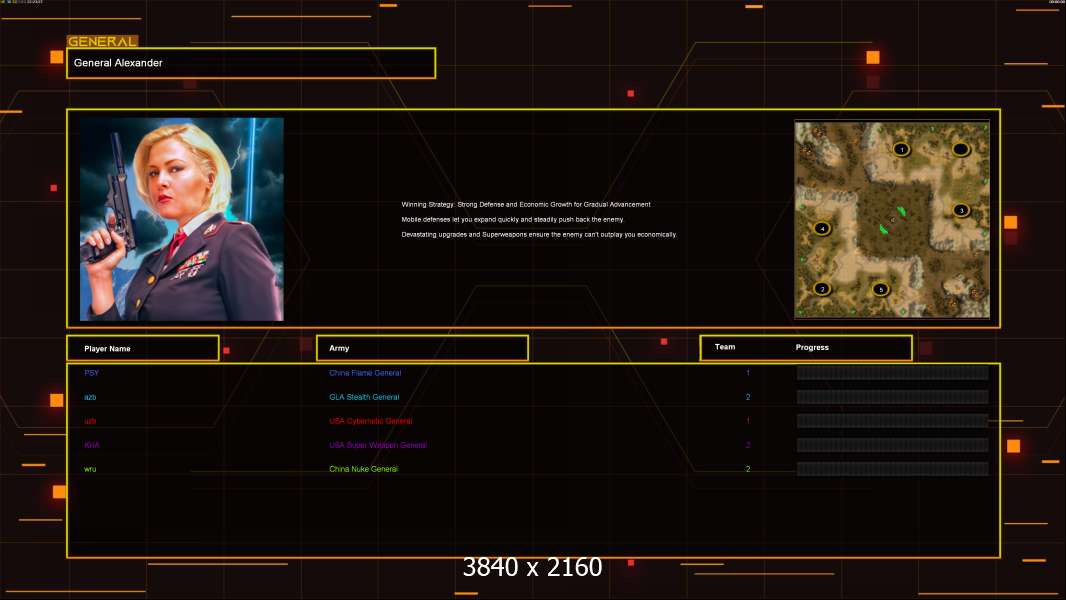This screenshot has width=1066, height=600.
Task: Click USA Cybernetic General army entry
Action: [371, 421]
